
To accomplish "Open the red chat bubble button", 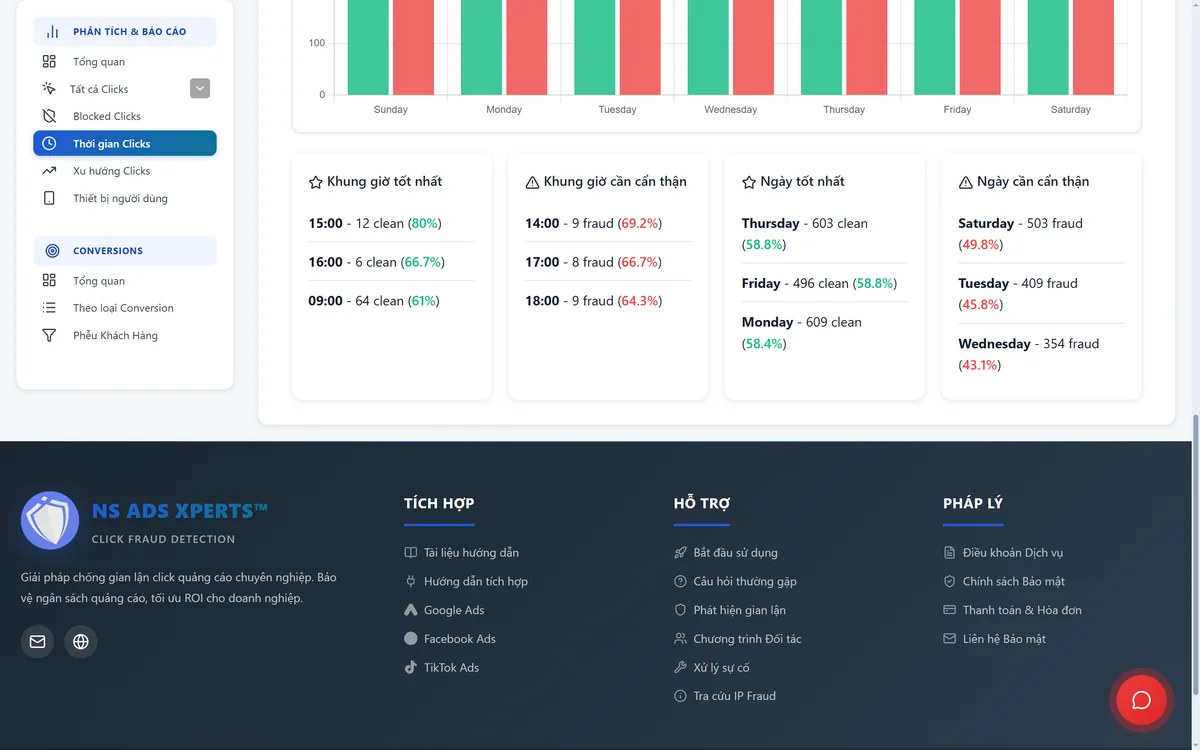I will pos(1141,700).
